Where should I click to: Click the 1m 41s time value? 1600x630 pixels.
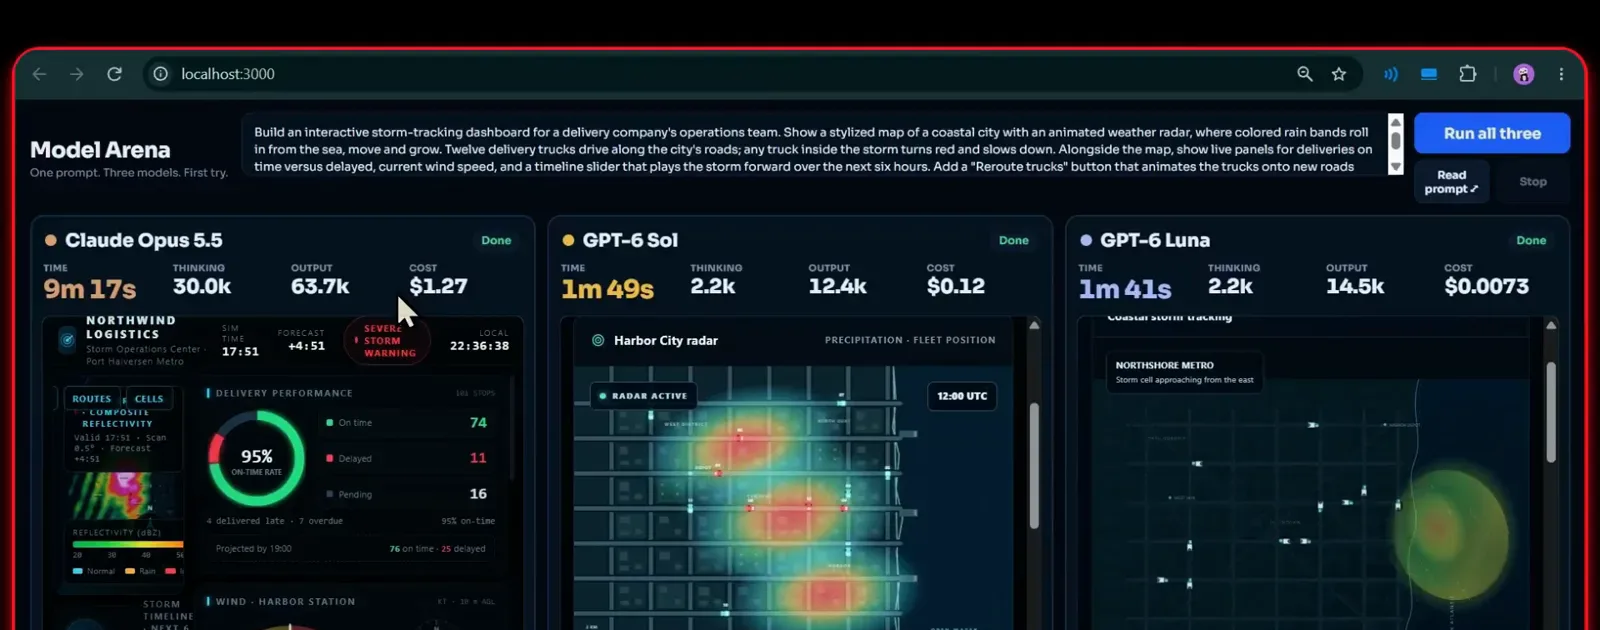pos(1125,289)
